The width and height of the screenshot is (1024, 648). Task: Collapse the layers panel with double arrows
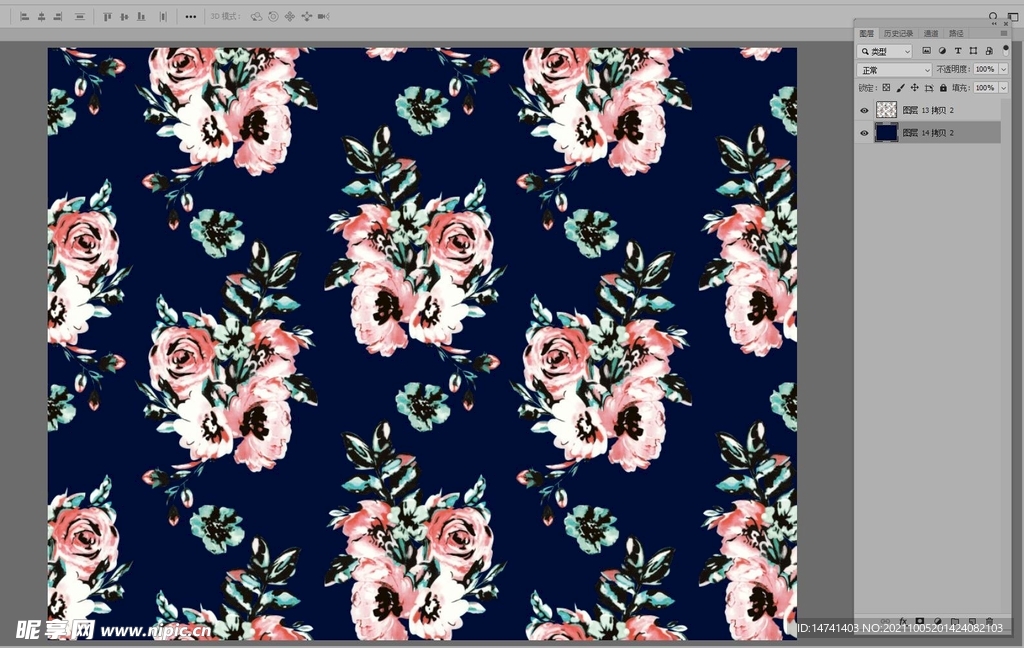tap(995, 24)
